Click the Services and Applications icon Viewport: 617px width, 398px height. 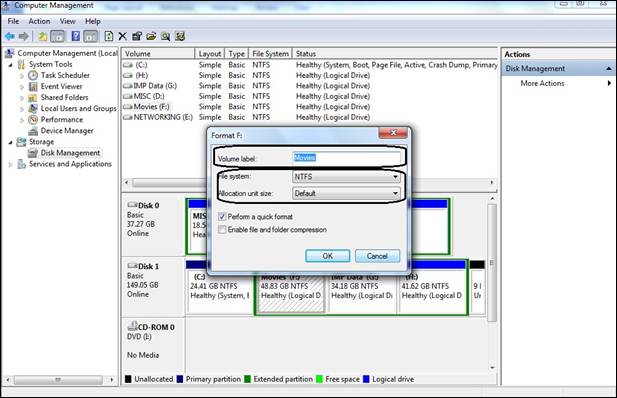pyautogui.click(x=22, y=164)
